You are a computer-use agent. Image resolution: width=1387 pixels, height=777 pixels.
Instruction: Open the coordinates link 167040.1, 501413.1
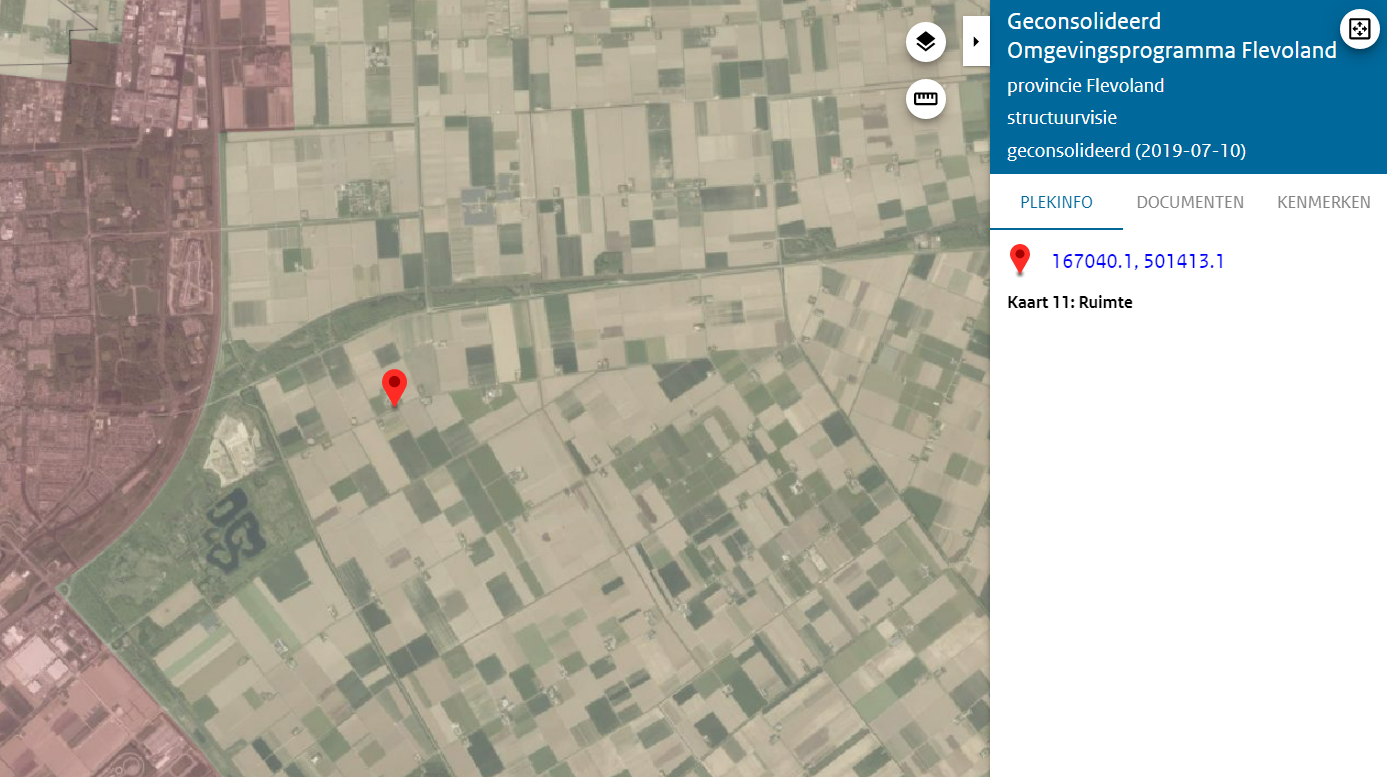(x=1138, y=261)
